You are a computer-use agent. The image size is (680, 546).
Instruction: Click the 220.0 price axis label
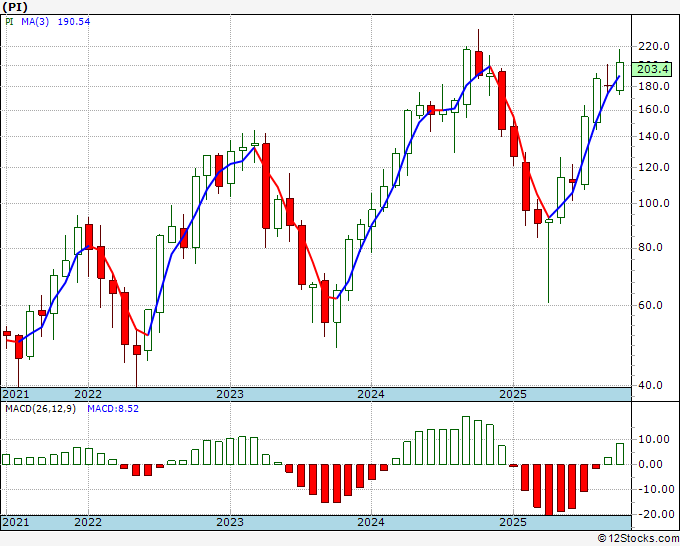pos(654,46)
